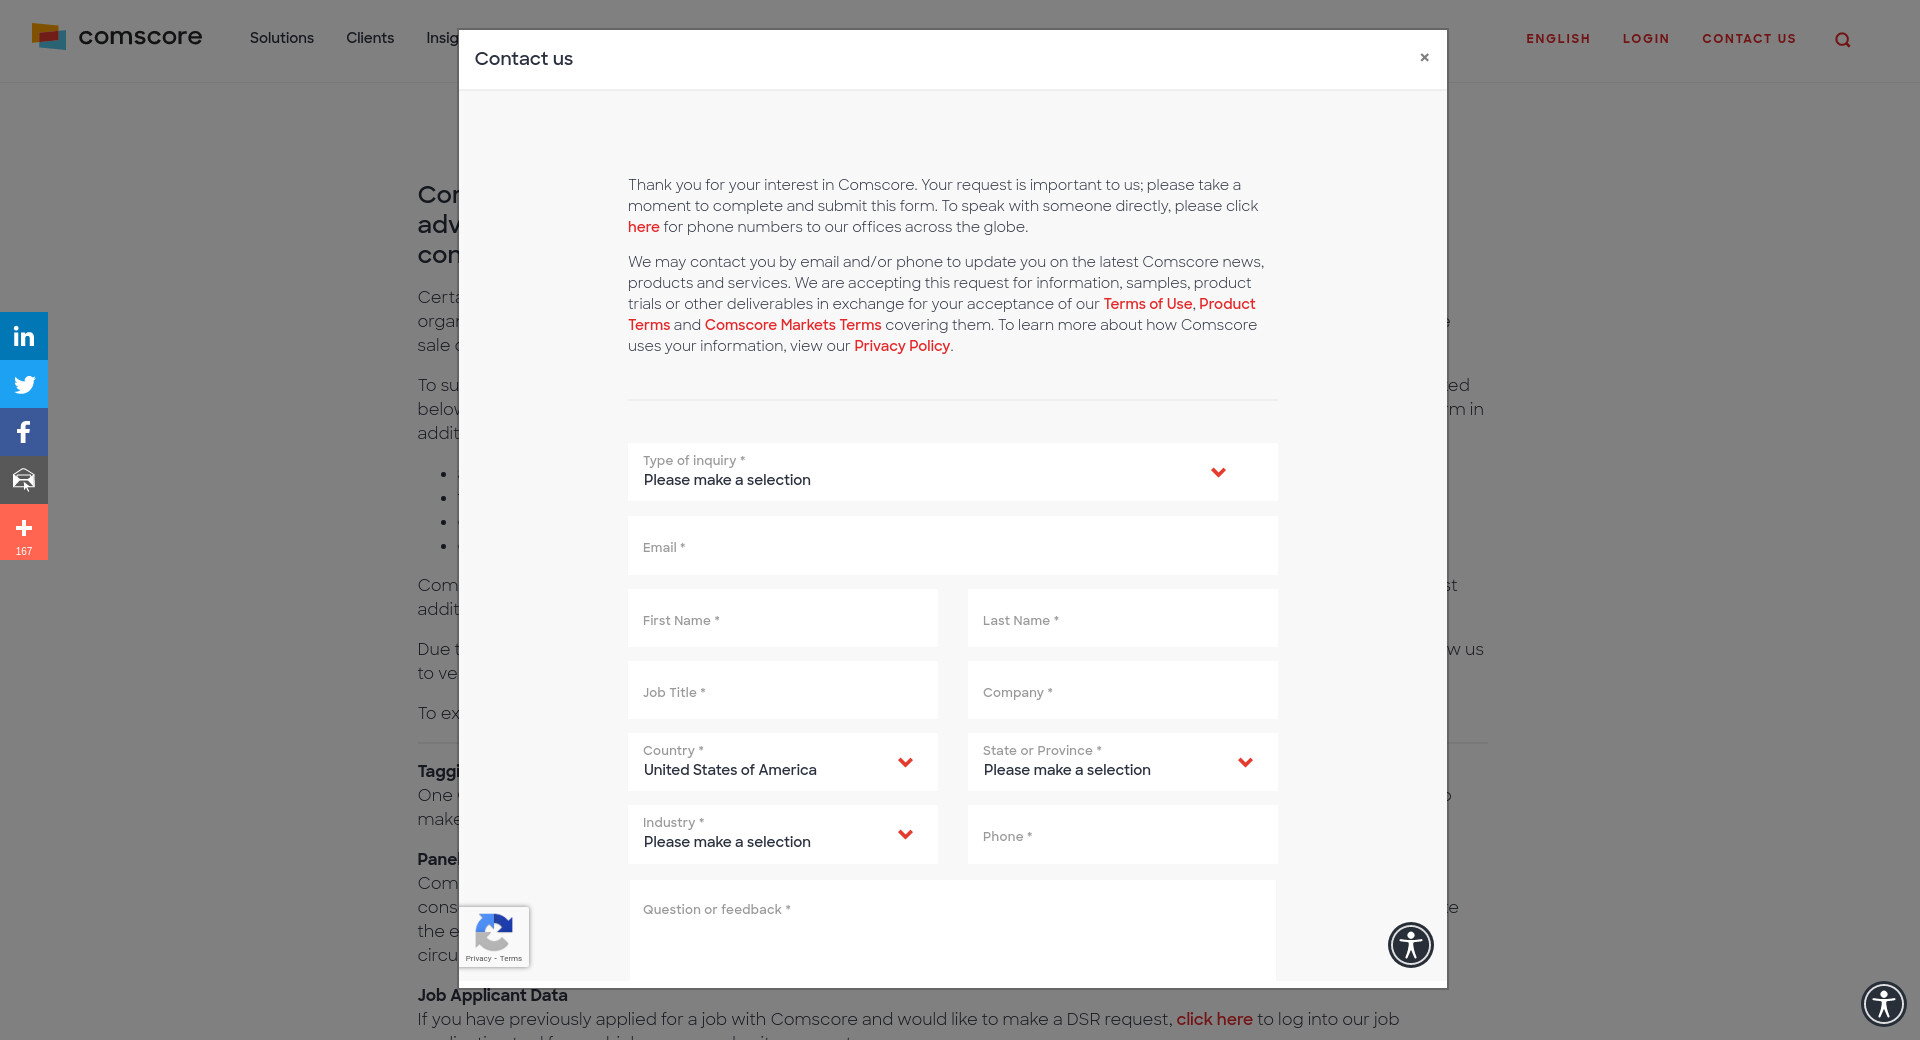
Task: Focus the First Name field
Action: click(783, 618)
